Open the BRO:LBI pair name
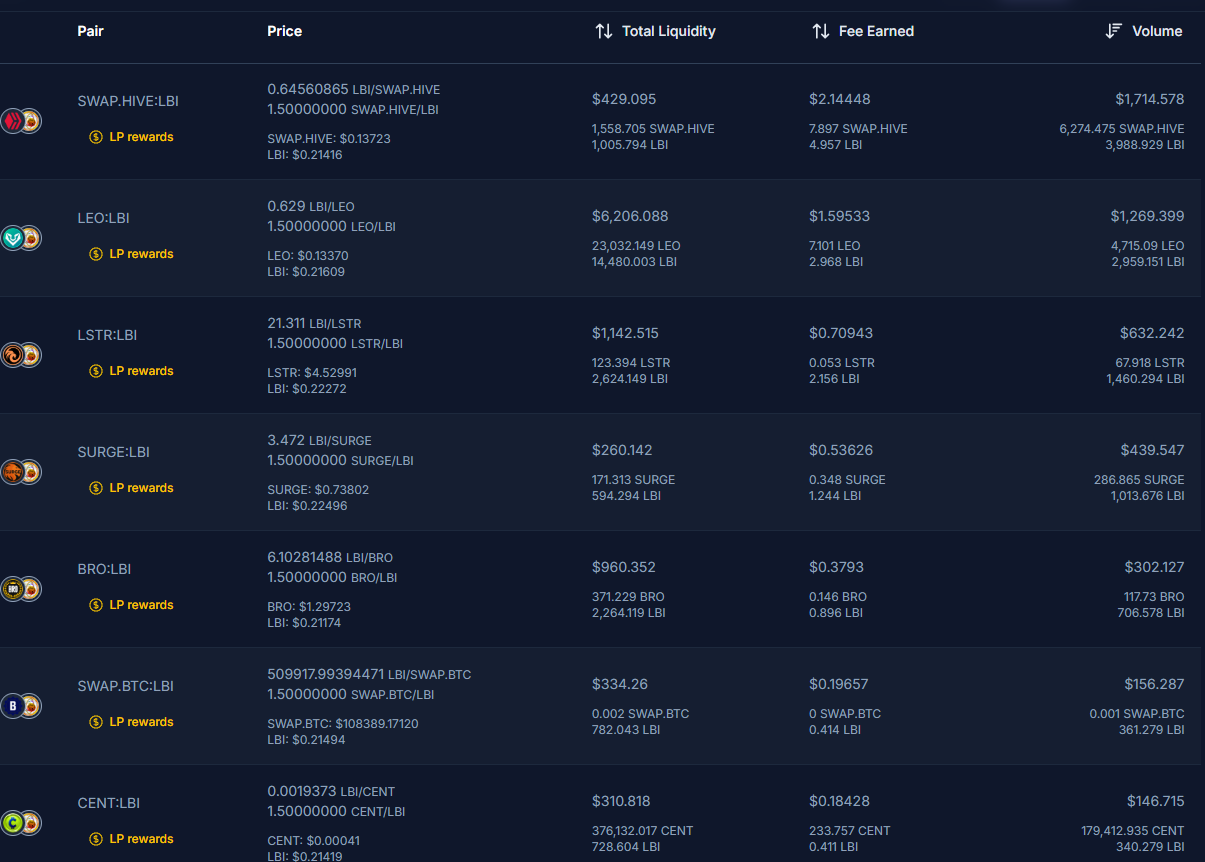Screen dimensions: 1205x862 104,569
